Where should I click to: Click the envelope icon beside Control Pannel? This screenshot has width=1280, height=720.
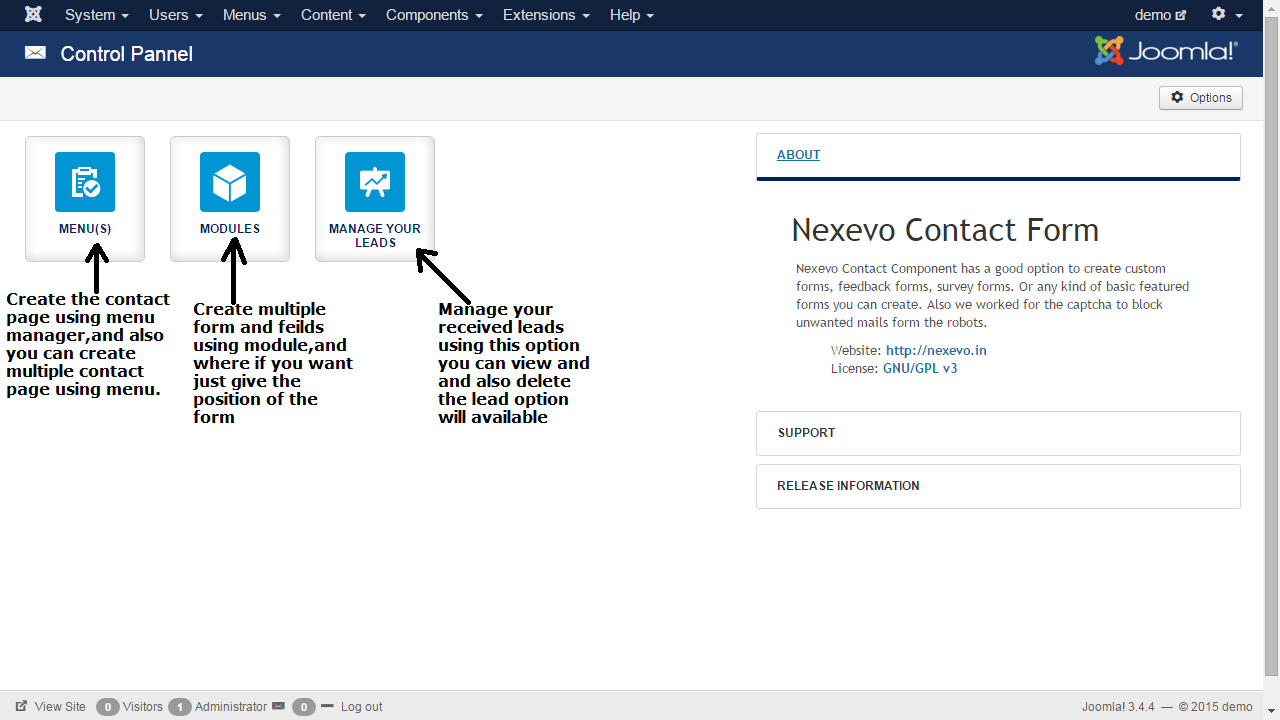(35, 53)
